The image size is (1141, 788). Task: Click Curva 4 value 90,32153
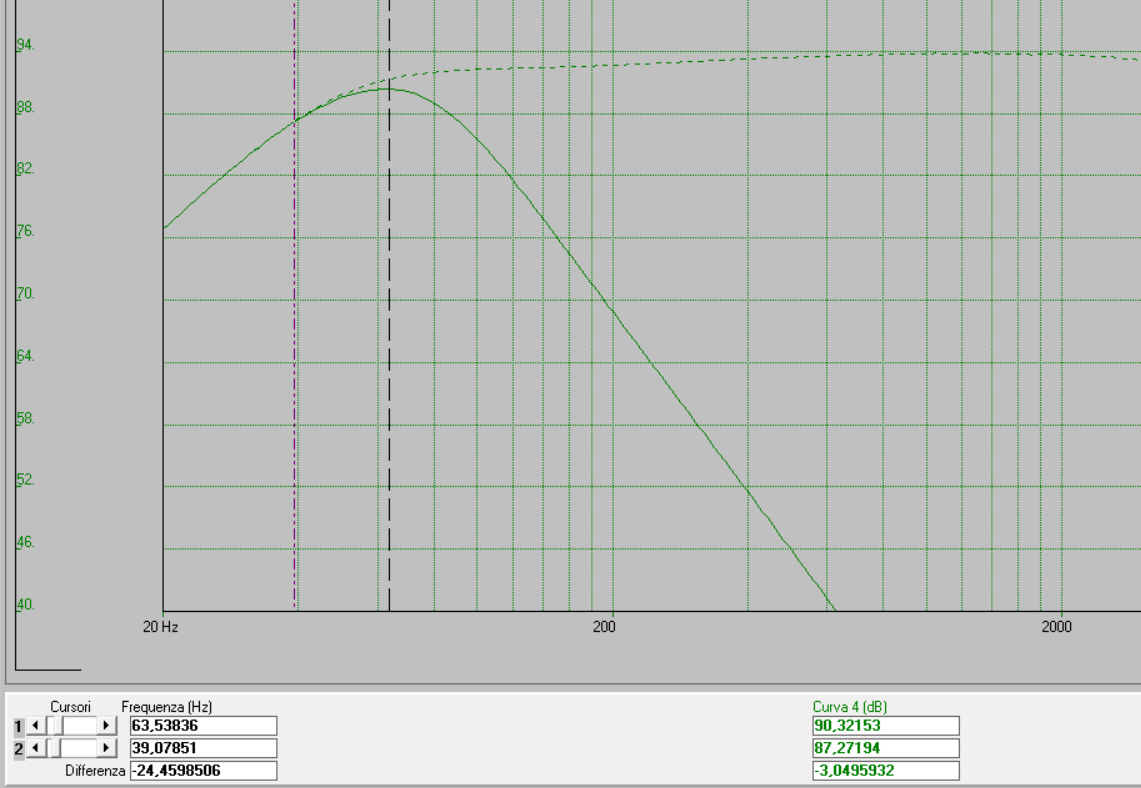click(x=886, y=725)
